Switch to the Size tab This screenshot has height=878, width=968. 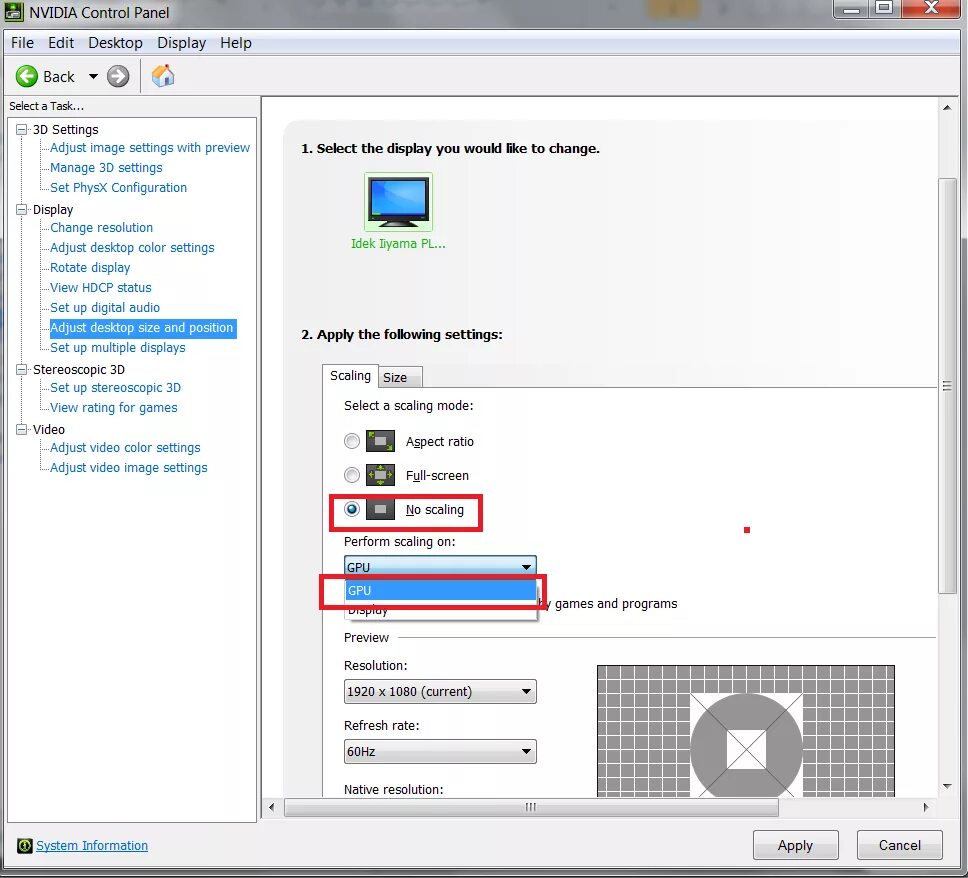[x=399, y=377]
